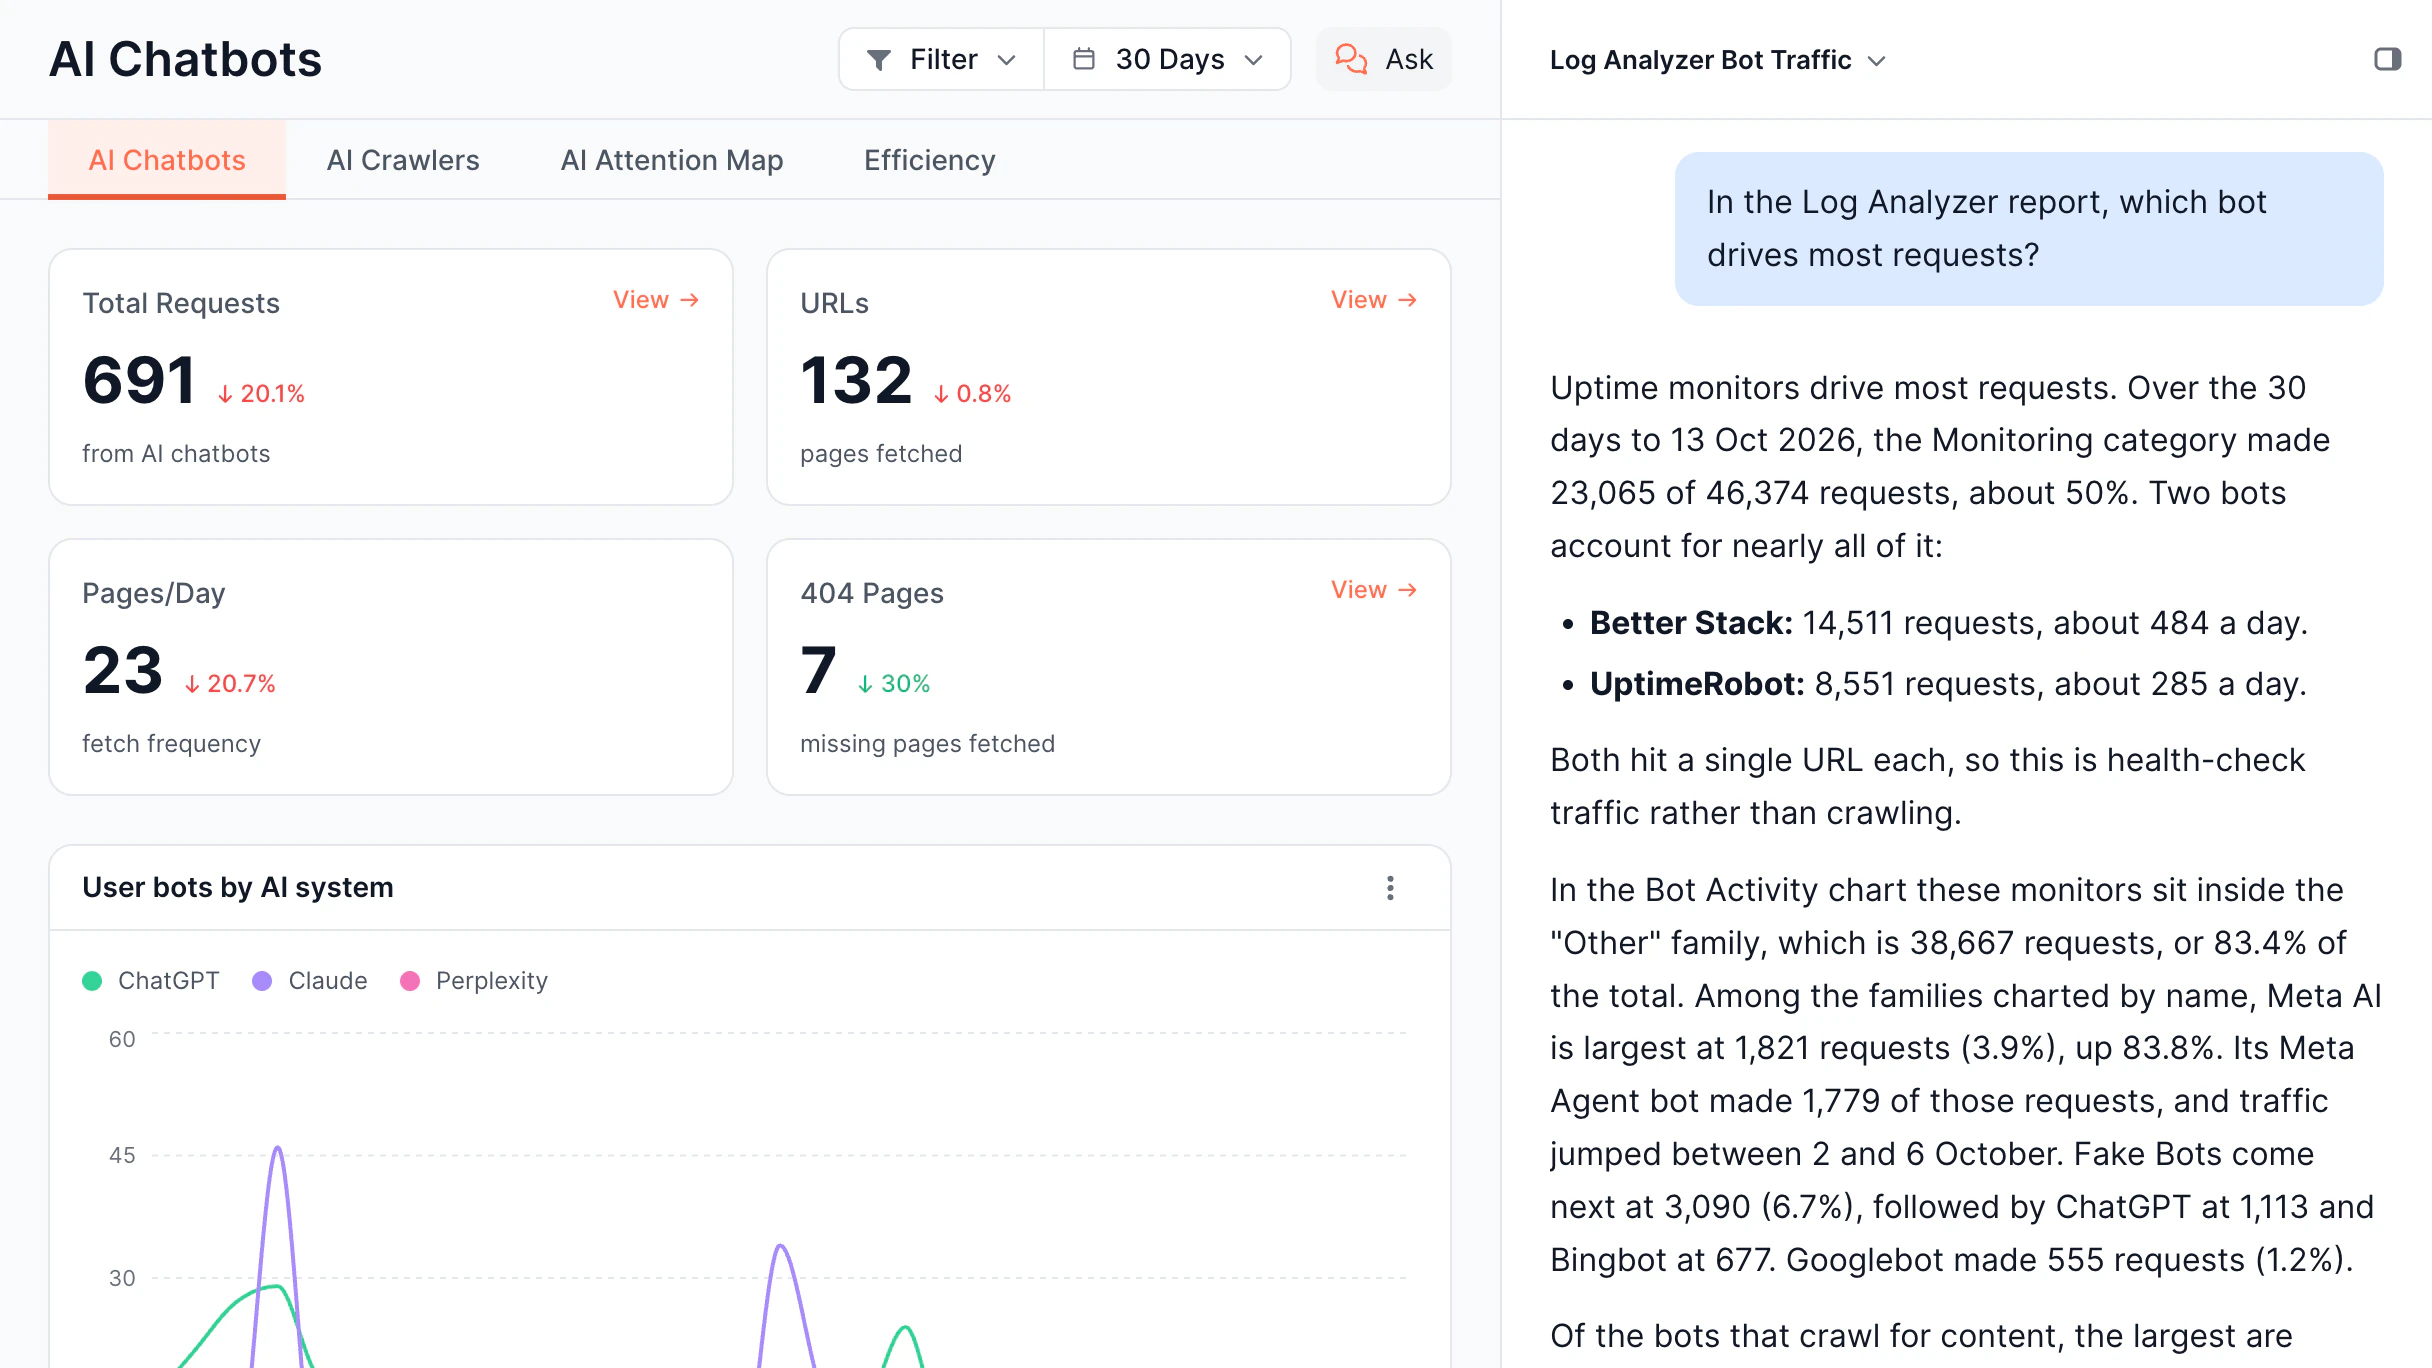Viewport: 2432px width, 1368px height.
Task: Click the 691 total requests value
Action: pos(140,381)
